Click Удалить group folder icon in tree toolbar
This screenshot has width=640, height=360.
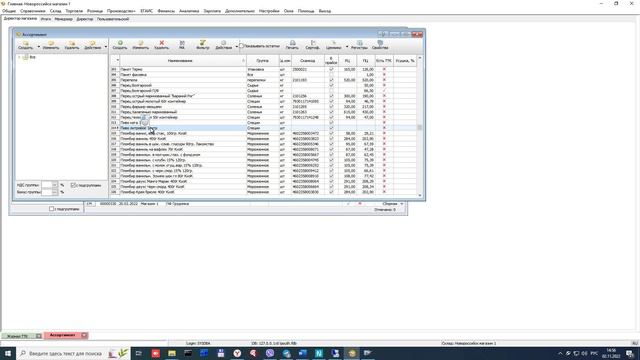pos(72,43)
